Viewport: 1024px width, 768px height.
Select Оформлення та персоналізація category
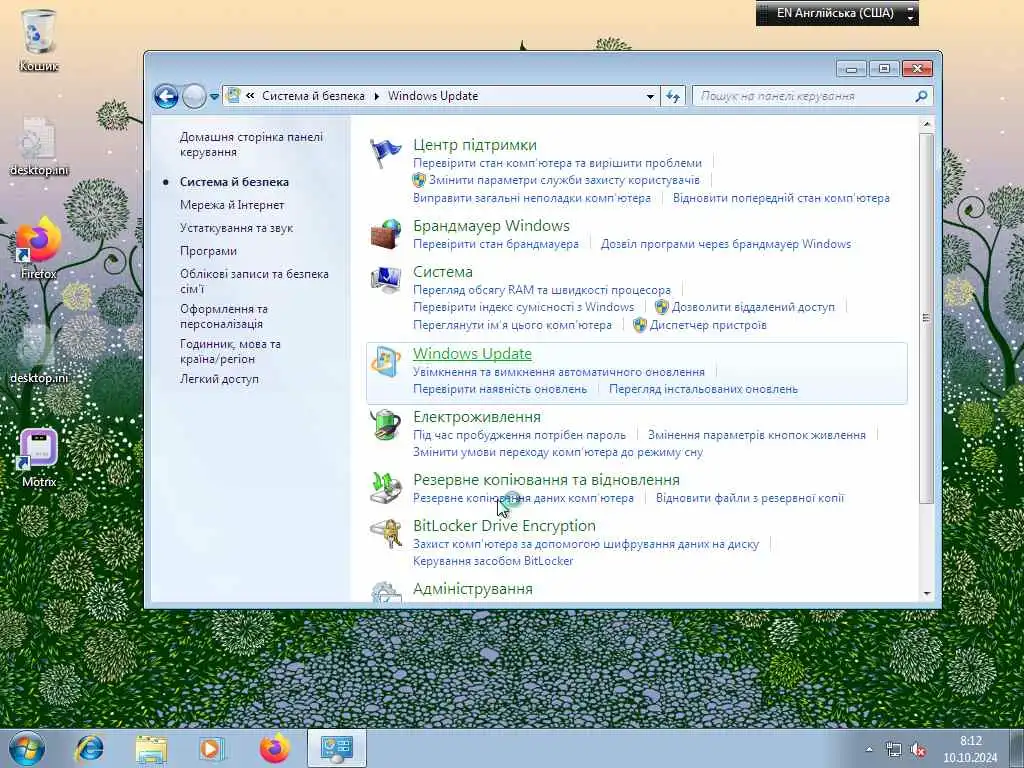click(x=224, y=316)
